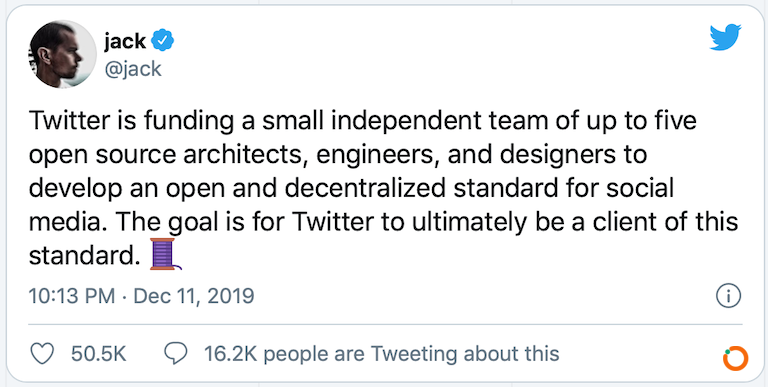
Task: Open the tweet via 10:13 PM timestamp
Action: click(x=72, y=296)
